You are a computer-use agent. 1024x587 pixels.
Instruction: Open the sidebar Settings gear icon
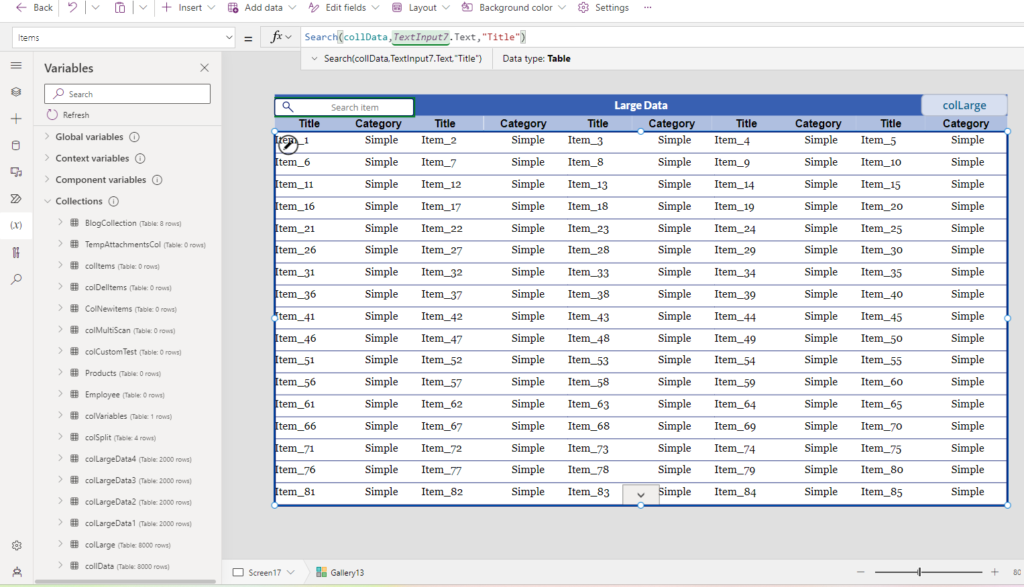pyautogui.click(x=16, y=546)
